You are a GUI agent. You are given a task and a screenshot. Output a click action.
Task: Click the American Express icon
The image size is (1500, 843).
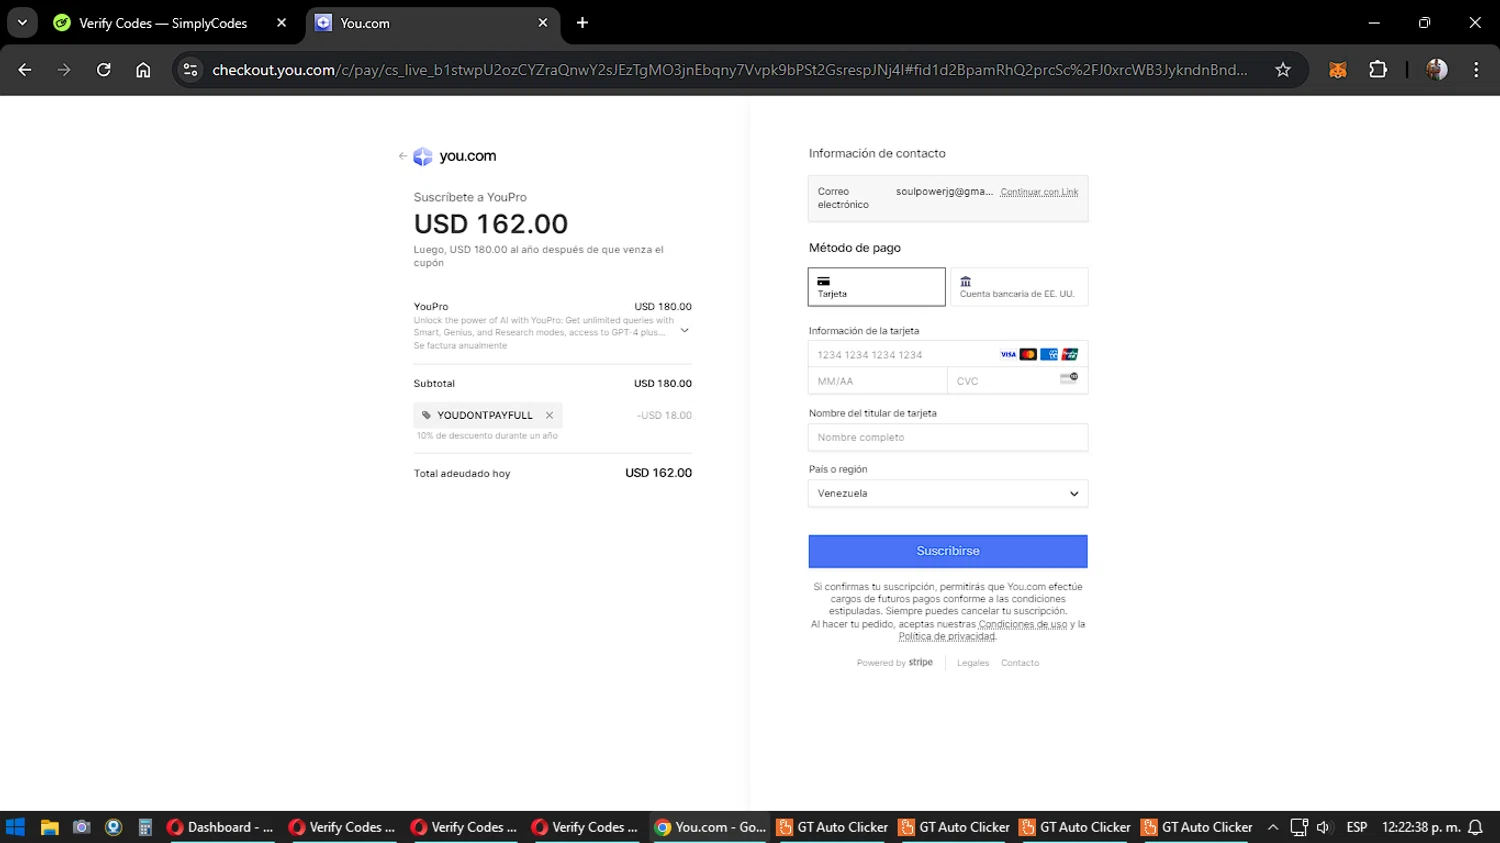click(1049, 355)
